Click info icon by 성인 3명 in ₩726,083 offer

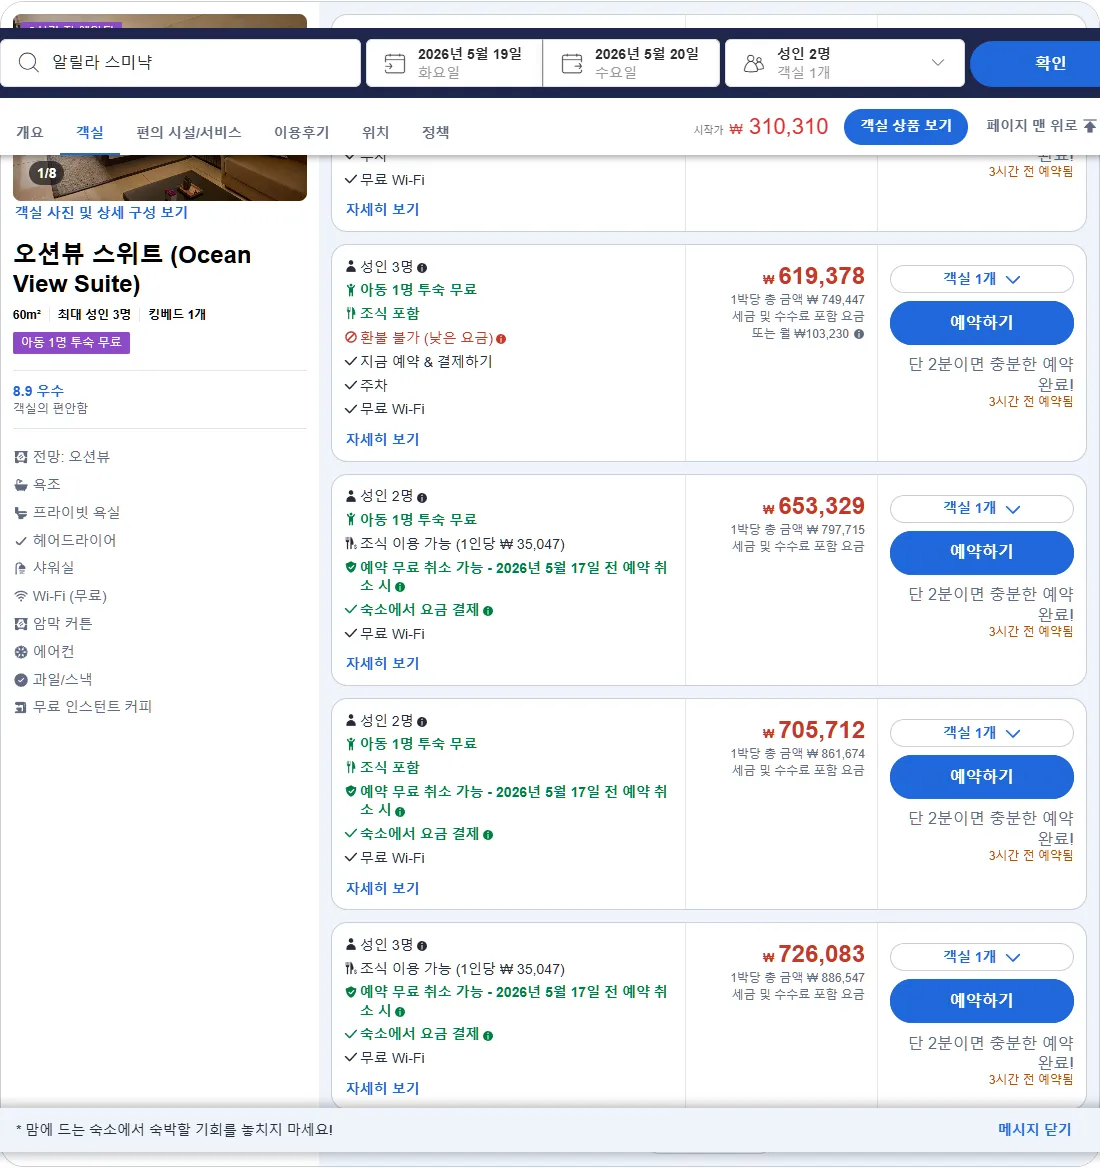[422, 946]
